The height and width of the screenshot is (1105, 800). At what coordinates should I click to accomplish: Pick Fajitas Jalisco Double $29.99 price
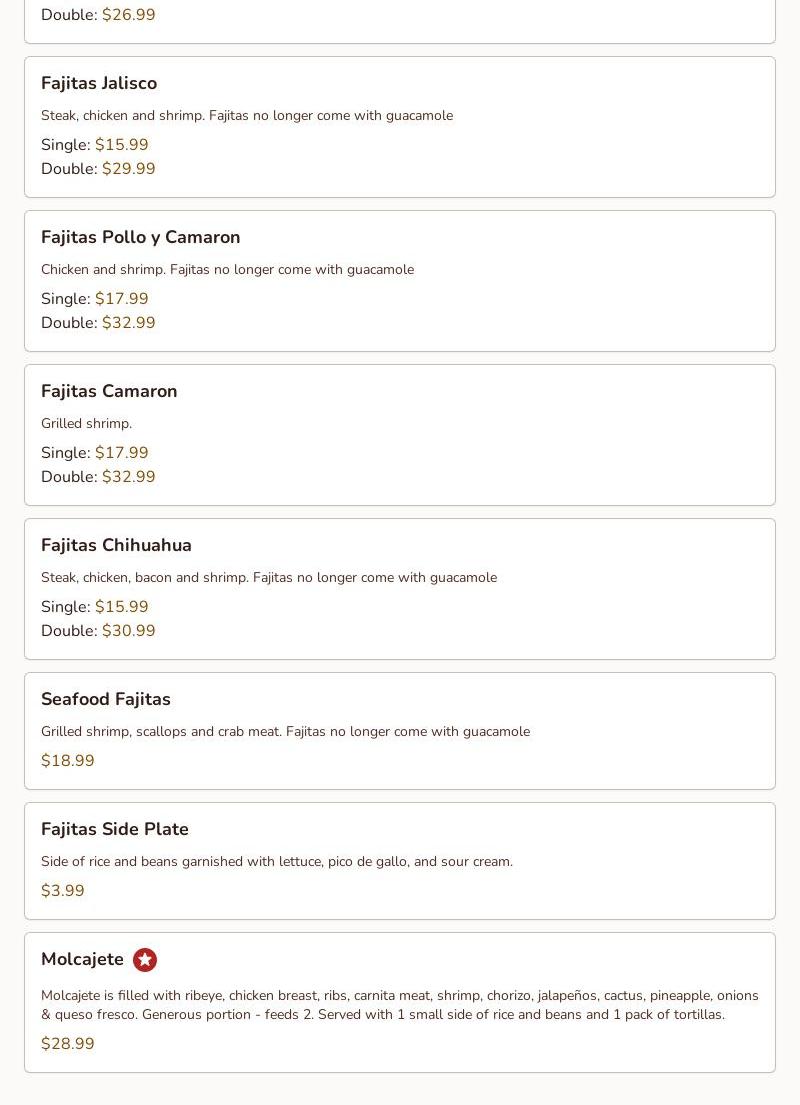click(98, 168)
